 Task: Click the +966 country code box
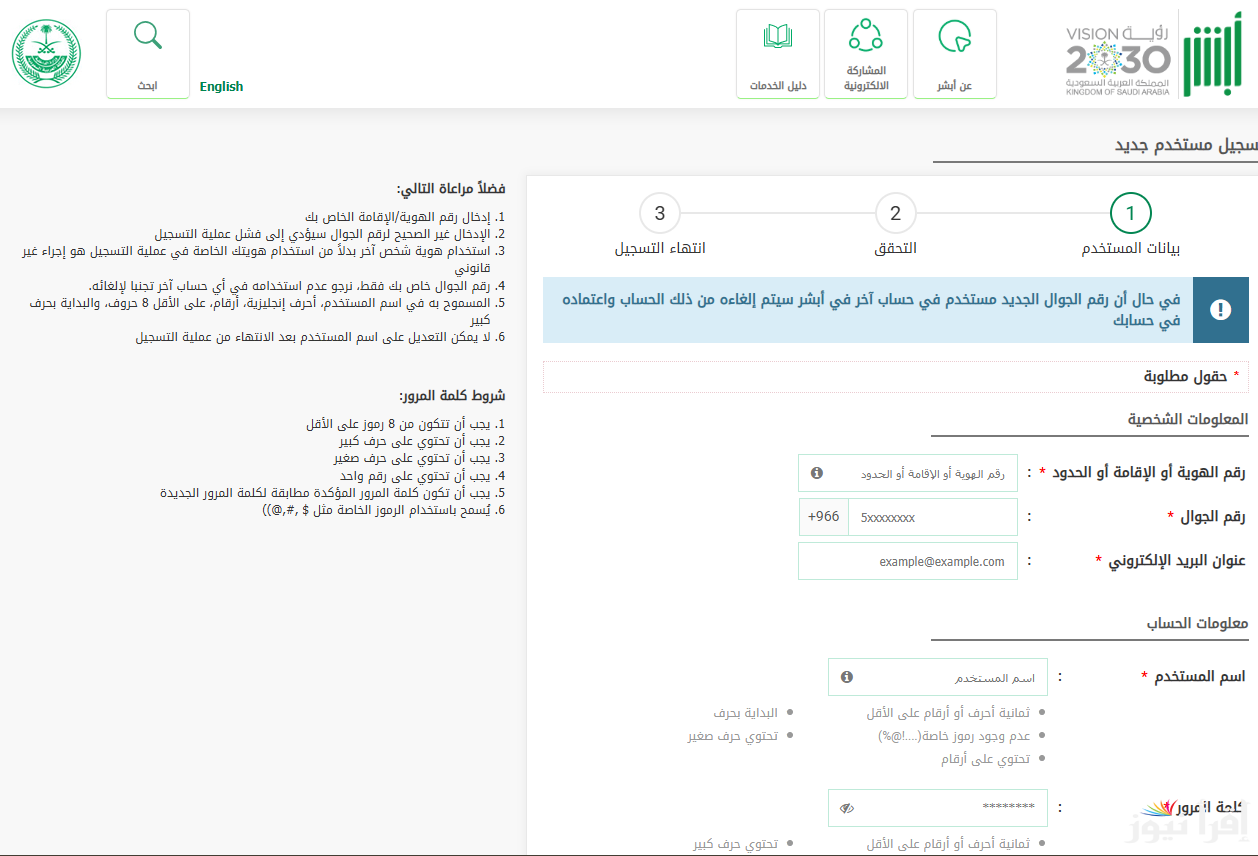tap(824, 518)
